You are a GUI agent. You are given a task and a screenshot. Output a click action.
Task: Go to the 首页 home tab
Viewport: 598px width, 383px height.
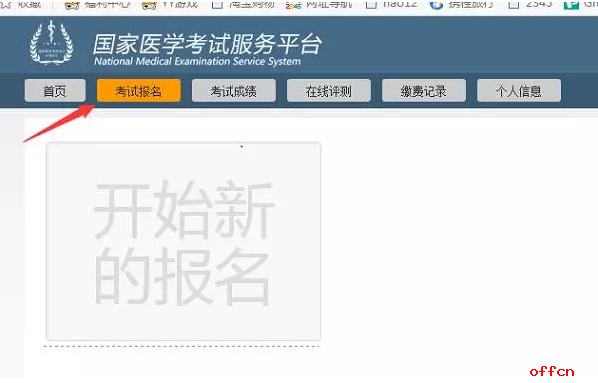(x=55, y=91)
